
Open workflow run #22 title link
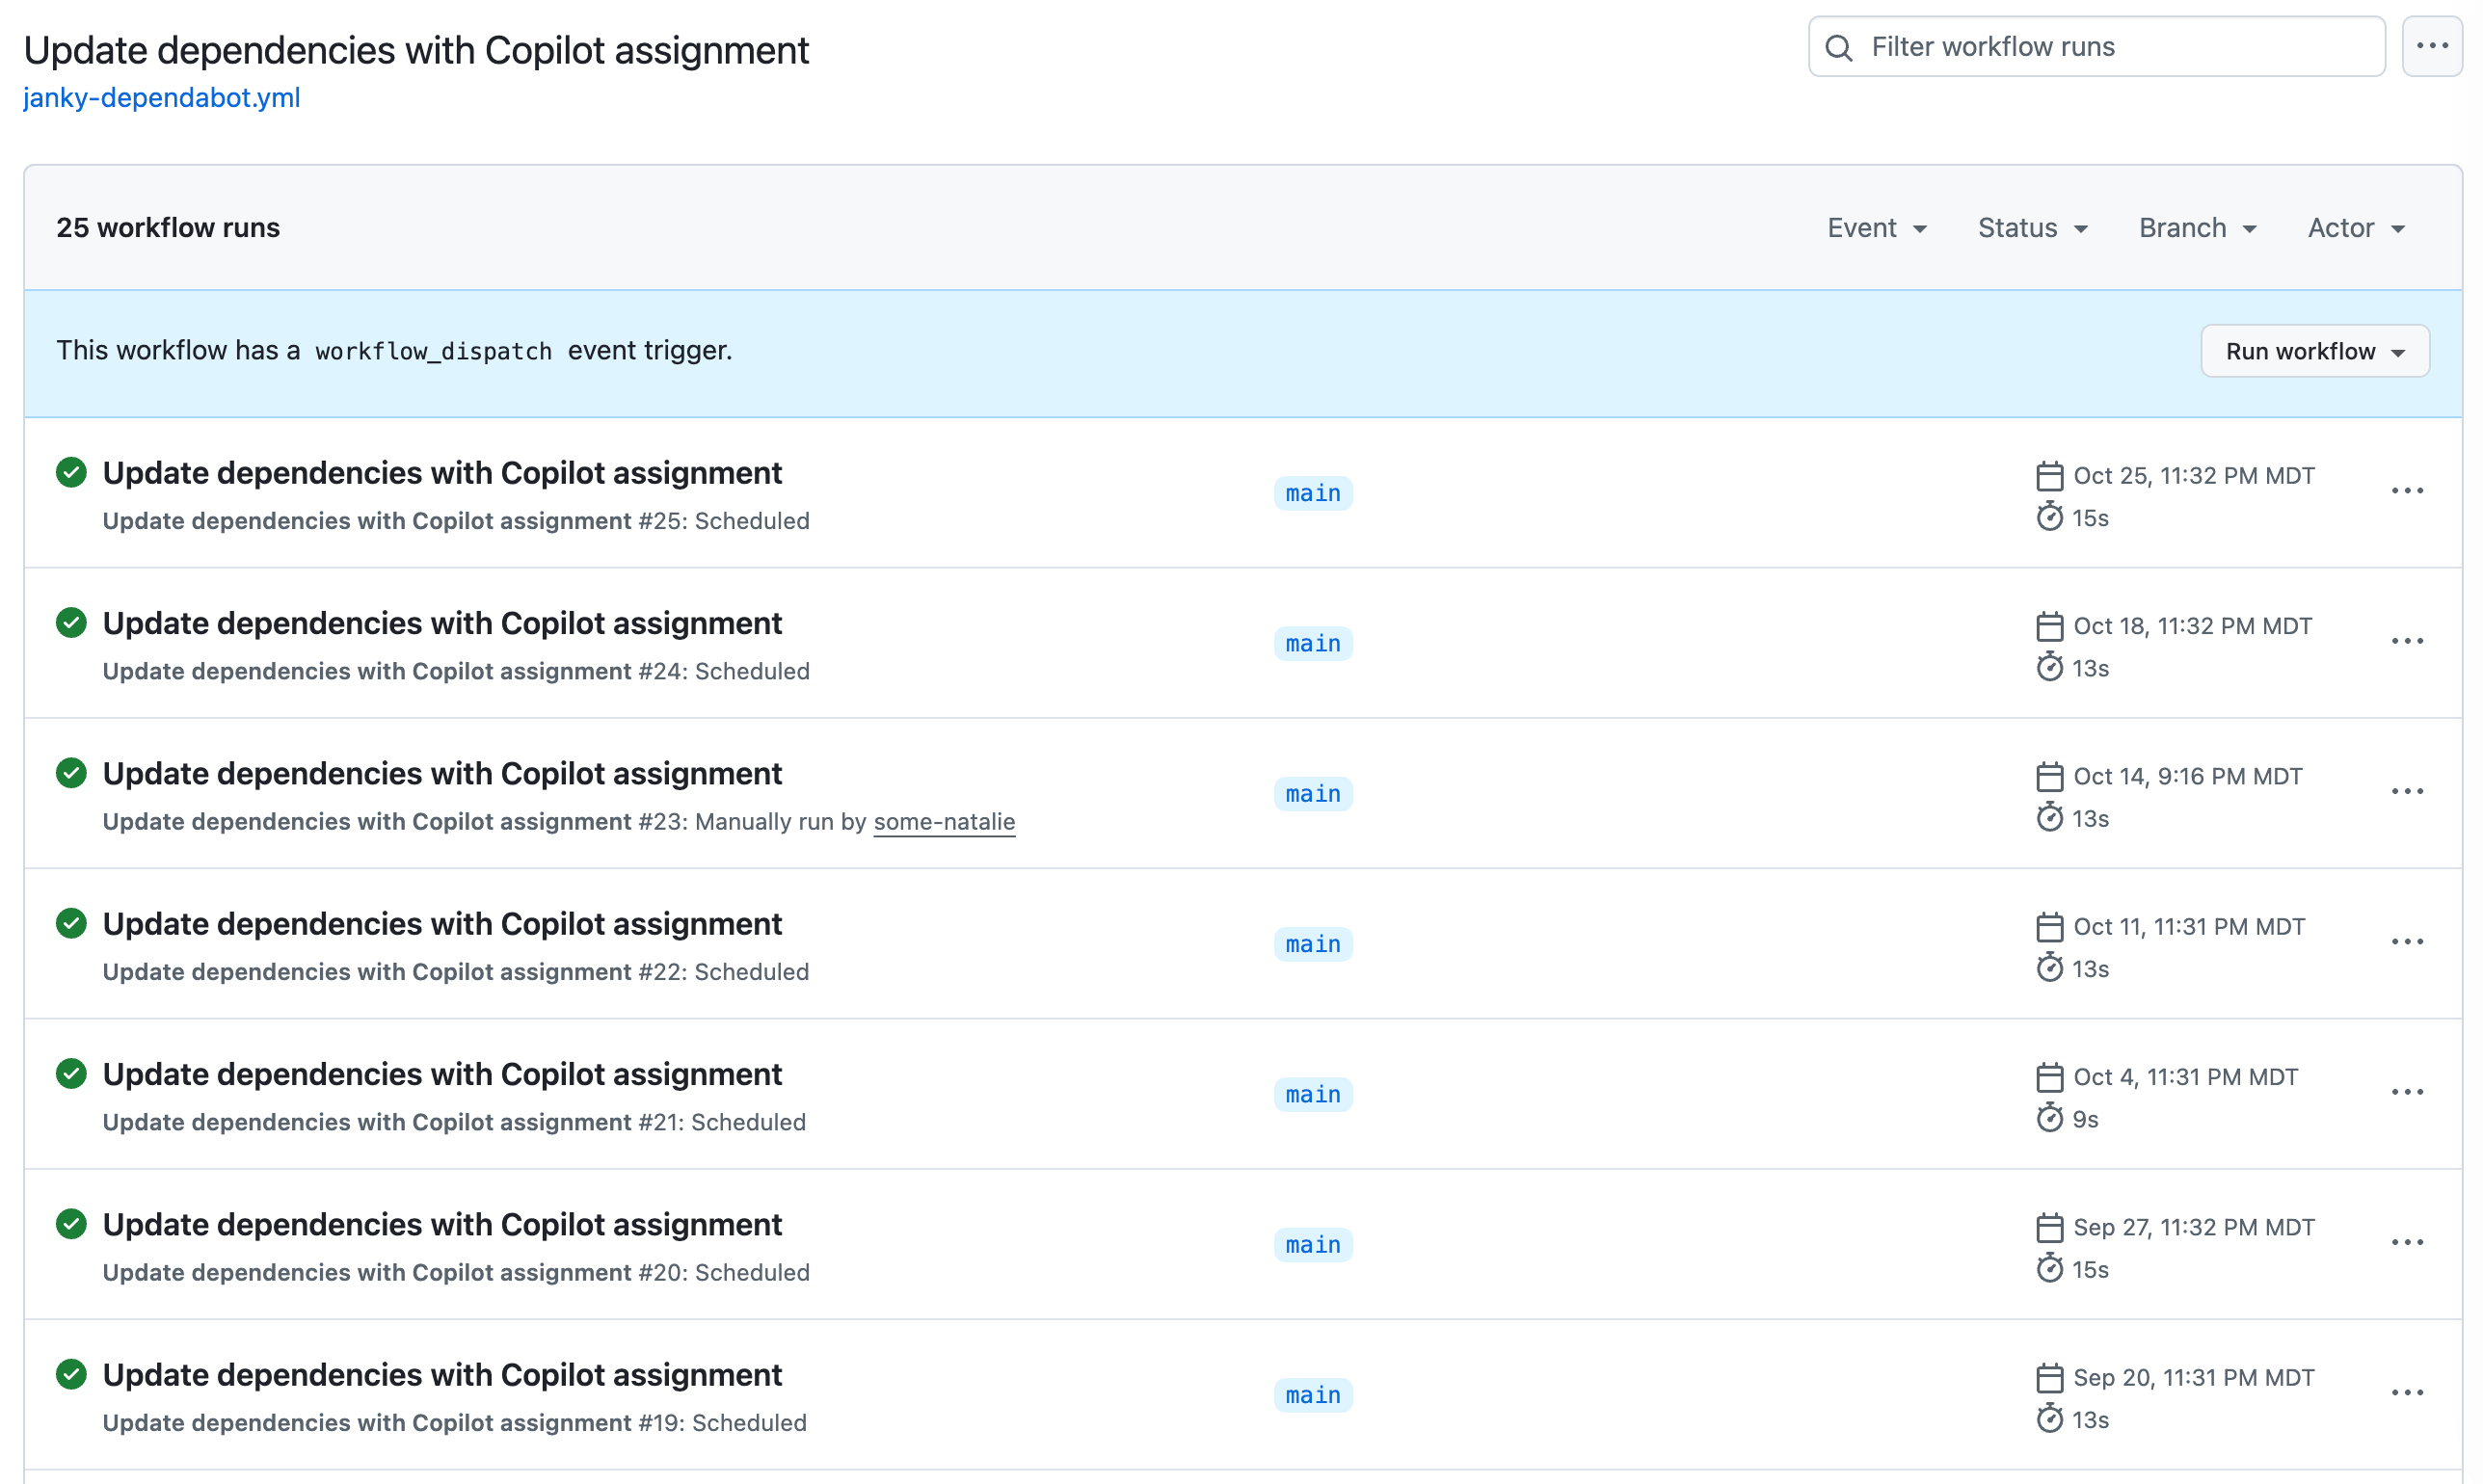442,924
